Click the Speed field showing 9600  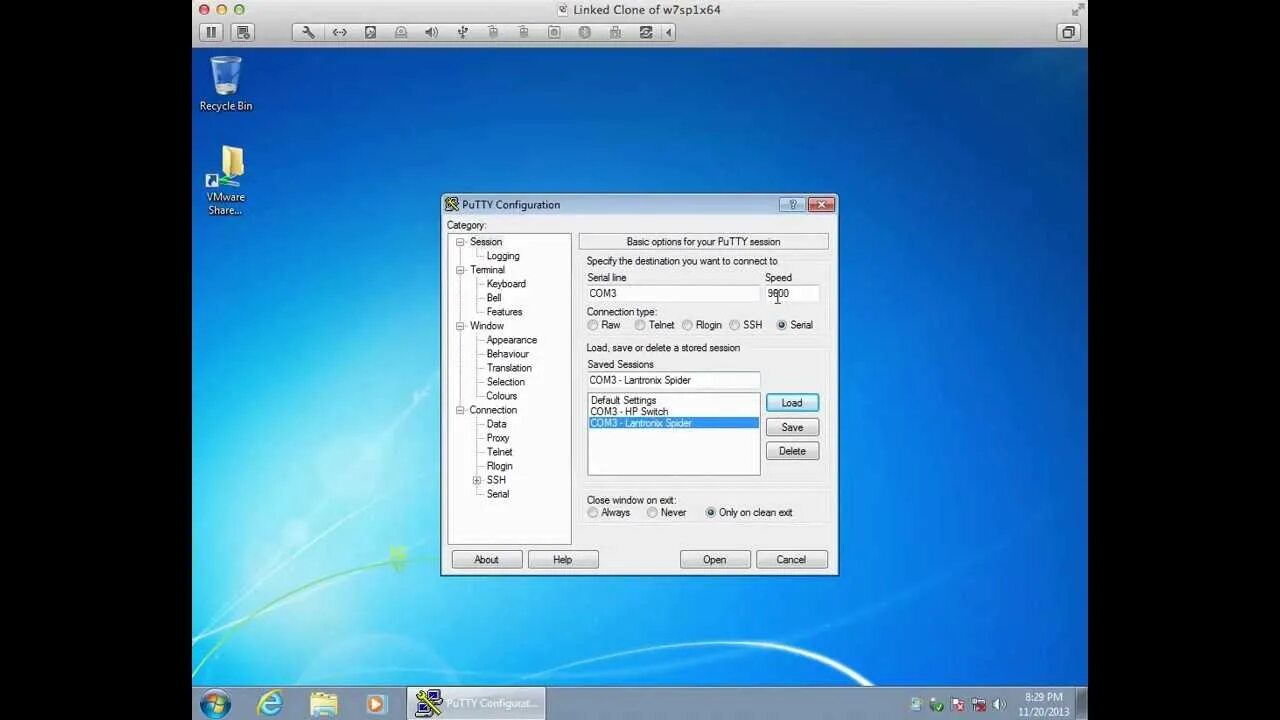(x=792, y=293)
